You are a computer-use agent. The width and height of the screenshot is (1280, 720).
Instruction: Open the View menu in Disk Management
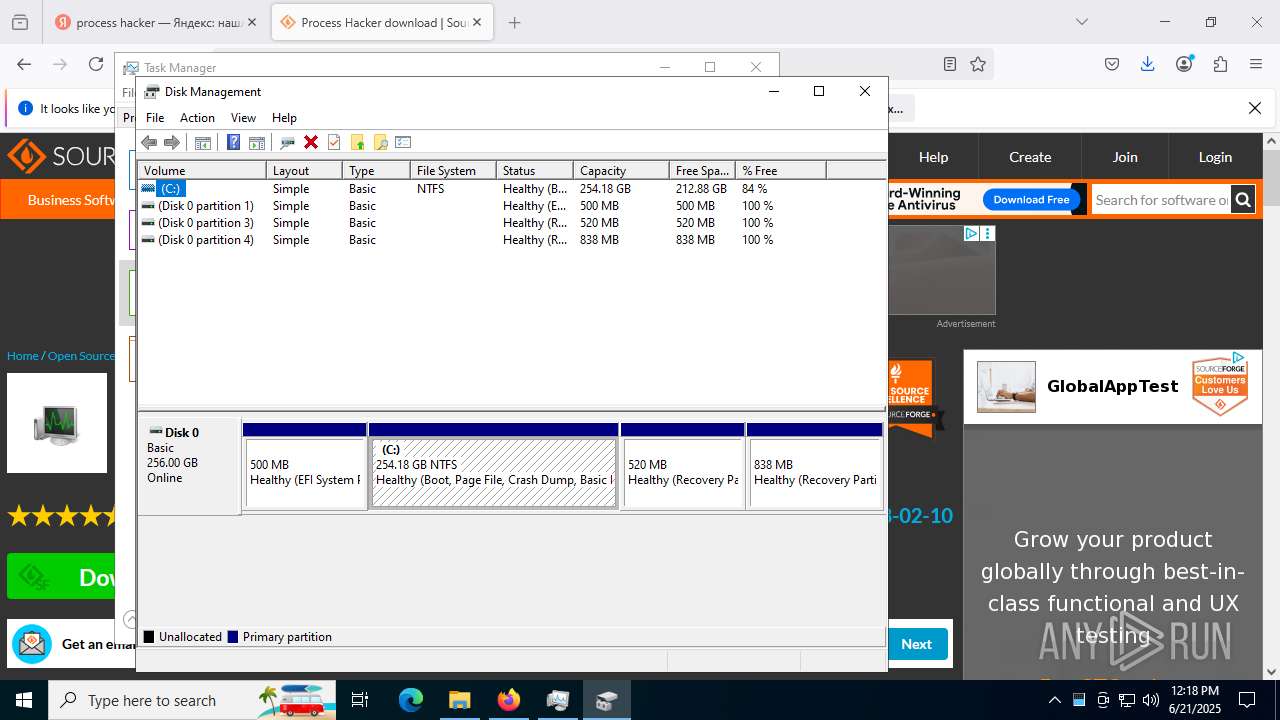243,118
